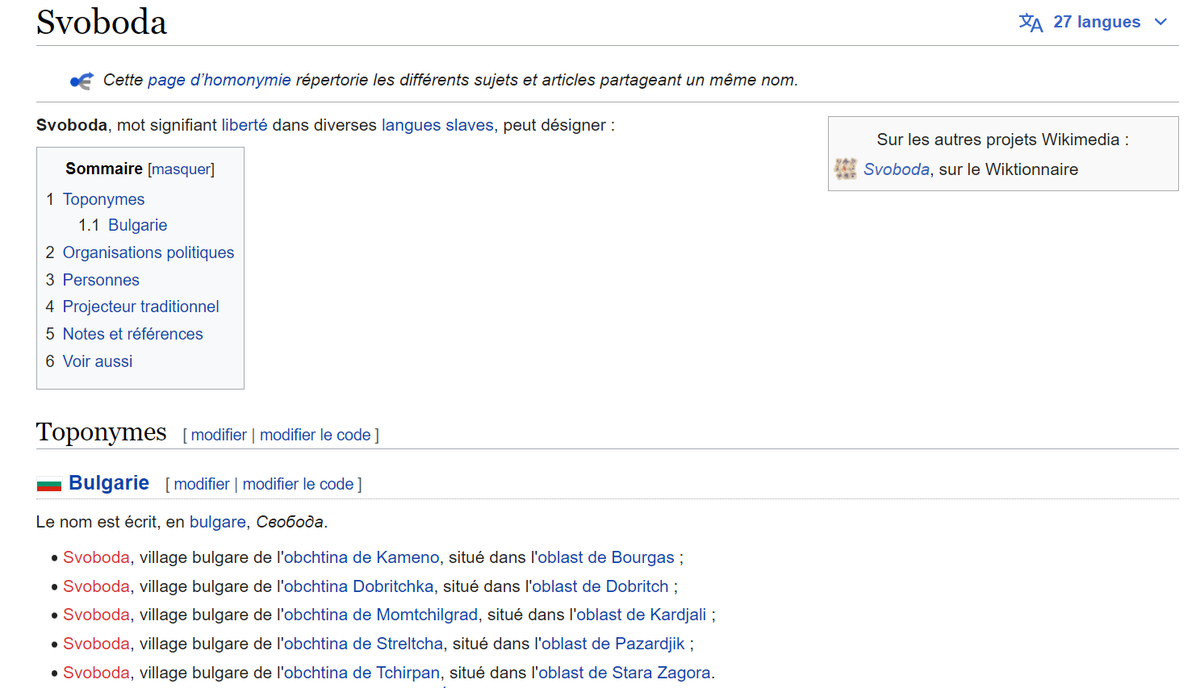Open obchtina de Streltcha link
Image resolution: width=1200 pixels, height=688 pixels.
pos(363,643)
